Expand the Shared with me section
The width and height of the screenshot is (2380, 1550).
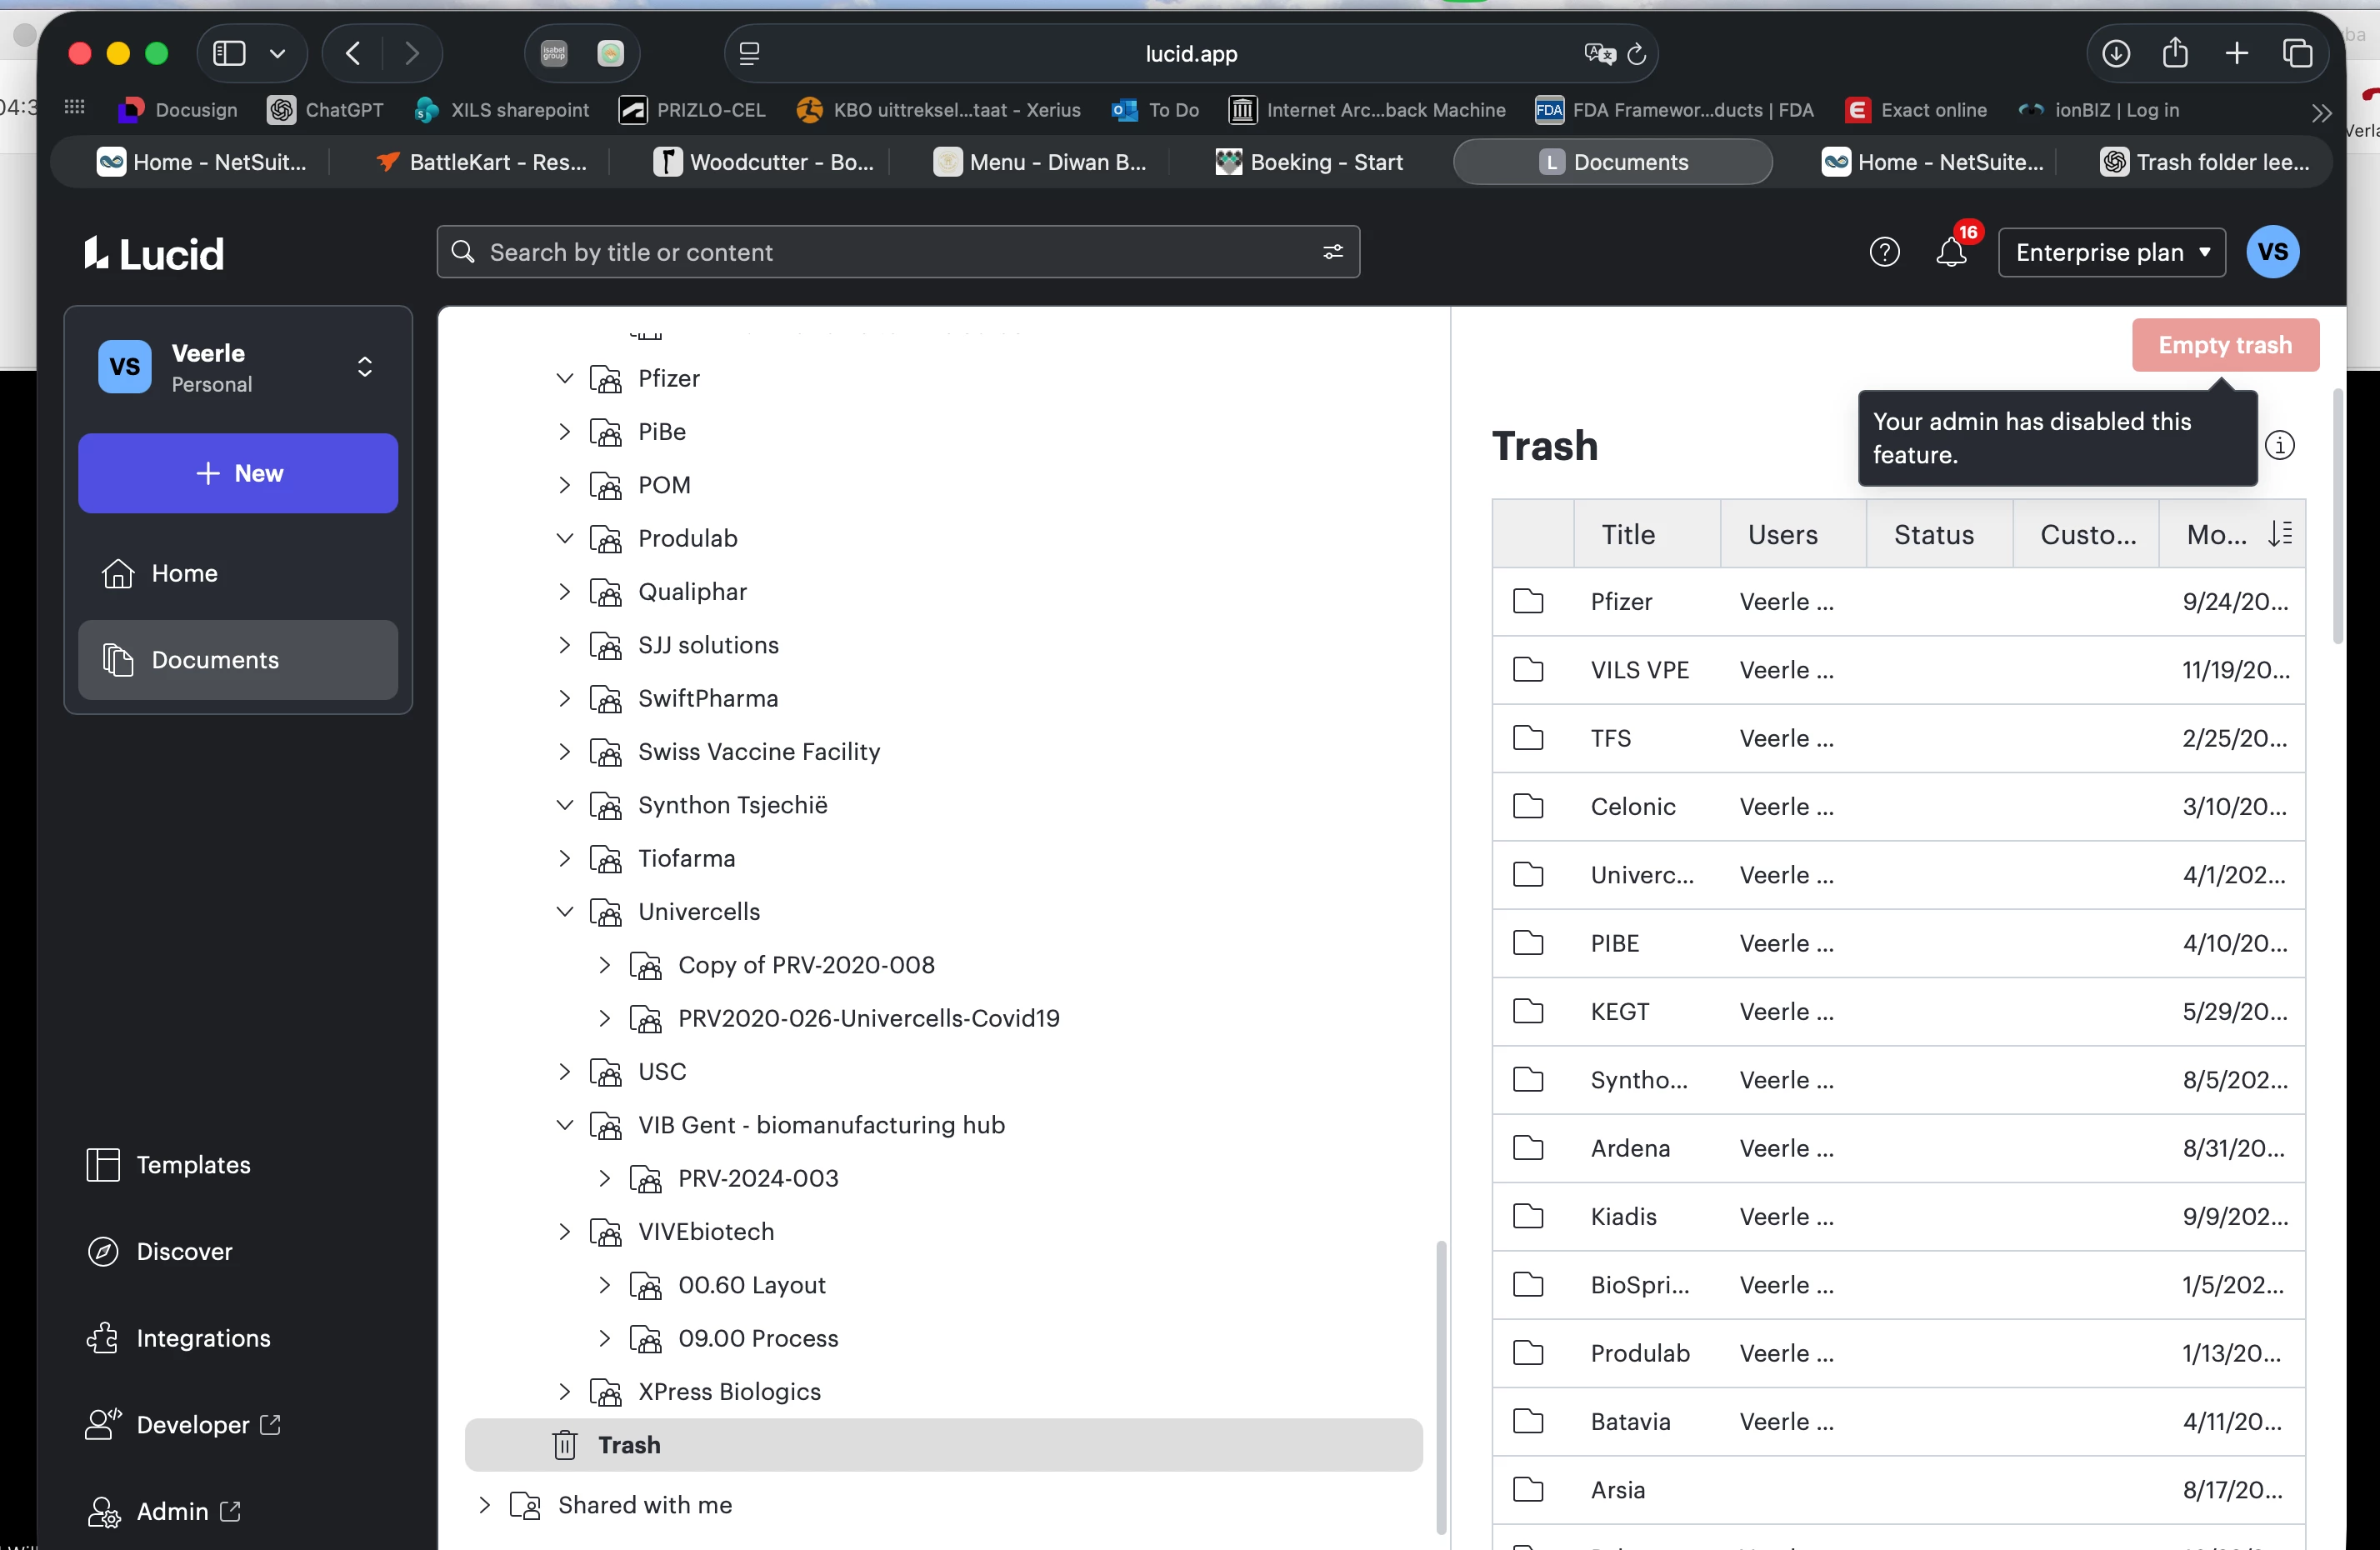485,1505
